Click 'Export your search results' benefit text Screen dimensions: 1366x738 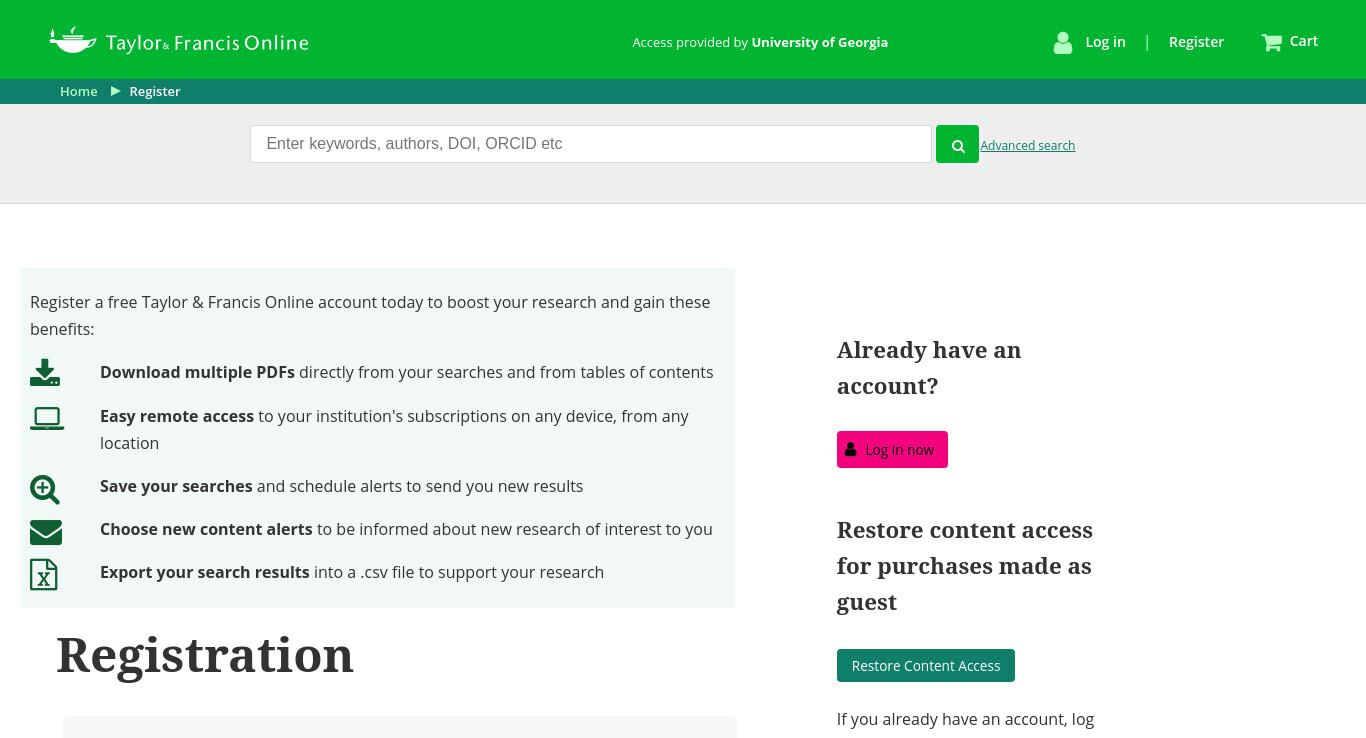pyautogui.click(x=205, y=572)
